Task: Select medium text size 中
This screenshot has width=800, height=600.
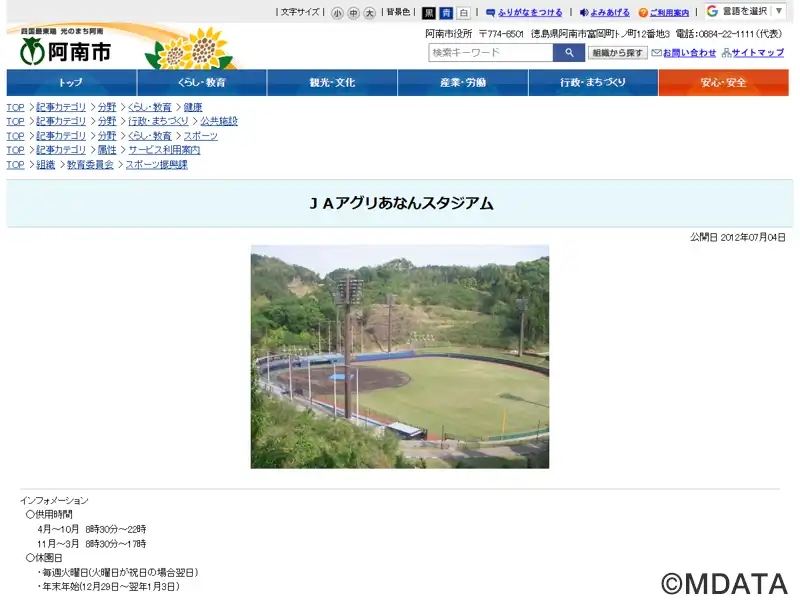Action: (x=354, y=13)
